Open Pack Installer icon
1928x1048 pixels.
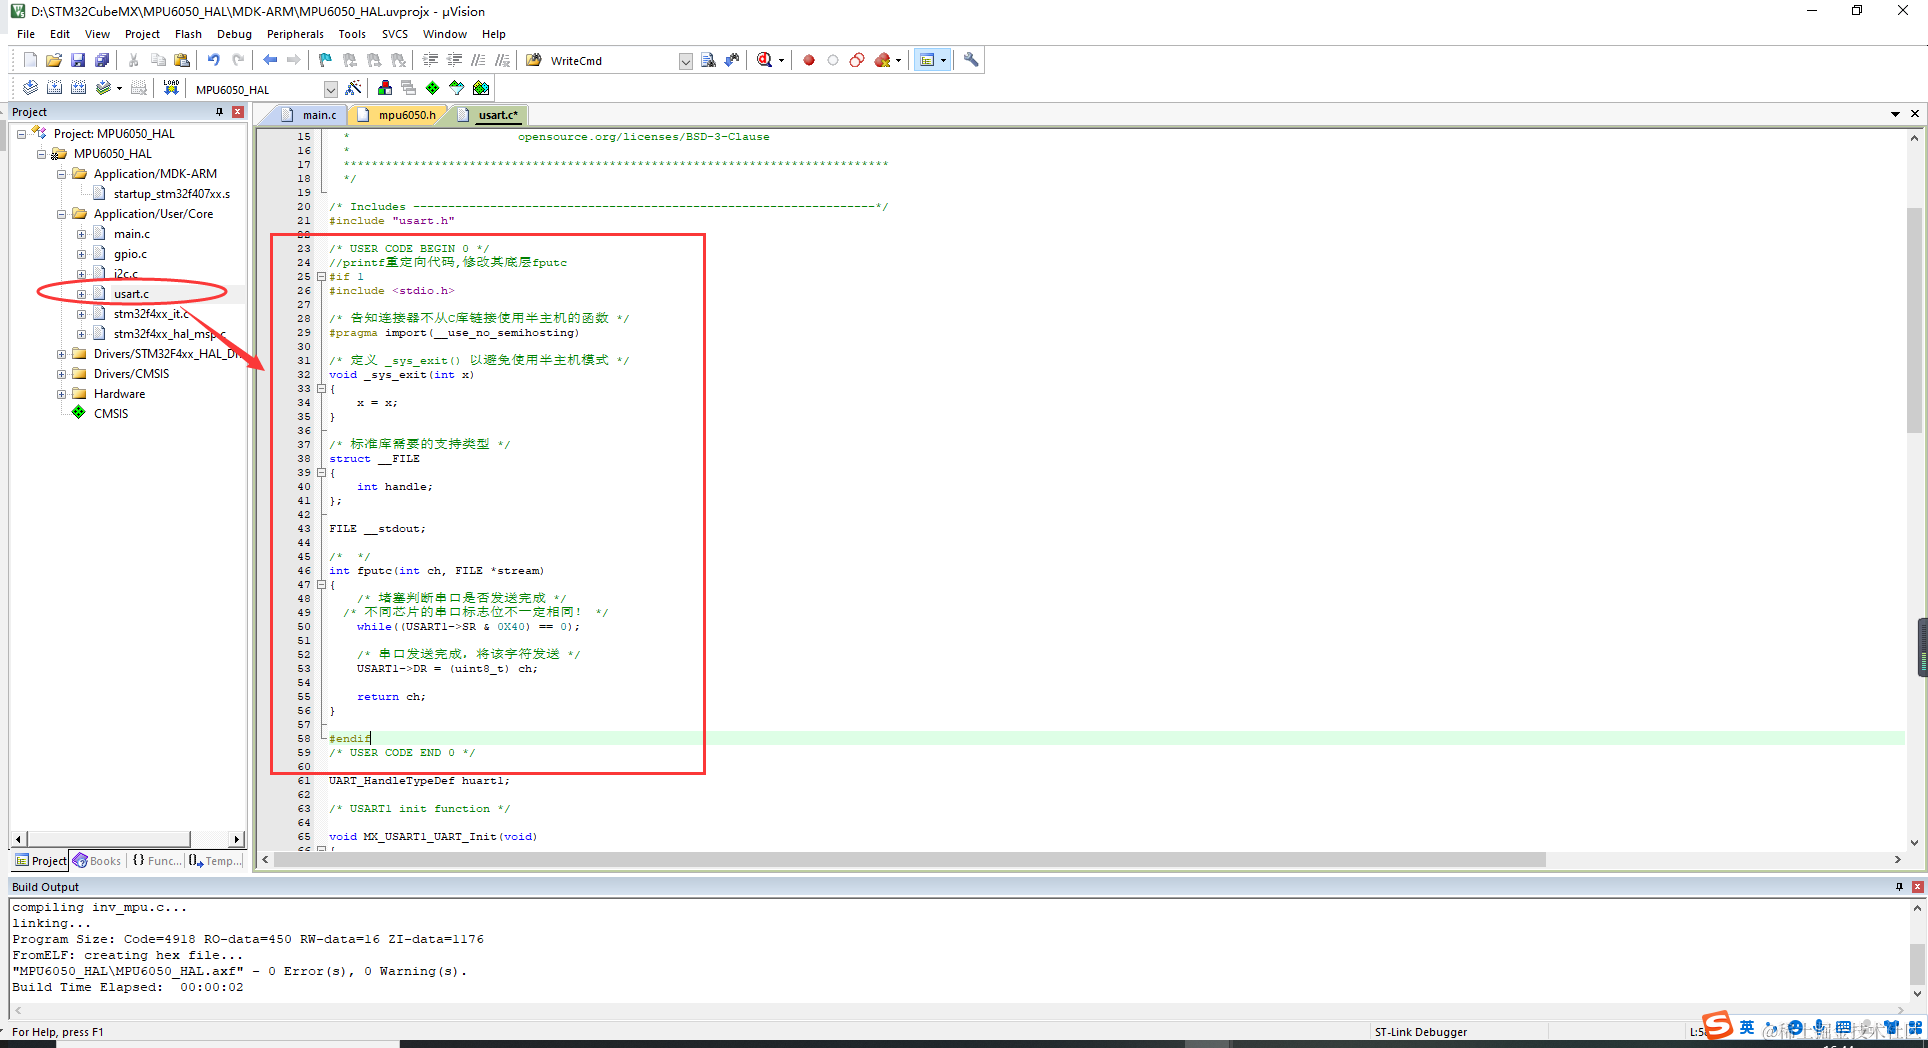point(481,88)
